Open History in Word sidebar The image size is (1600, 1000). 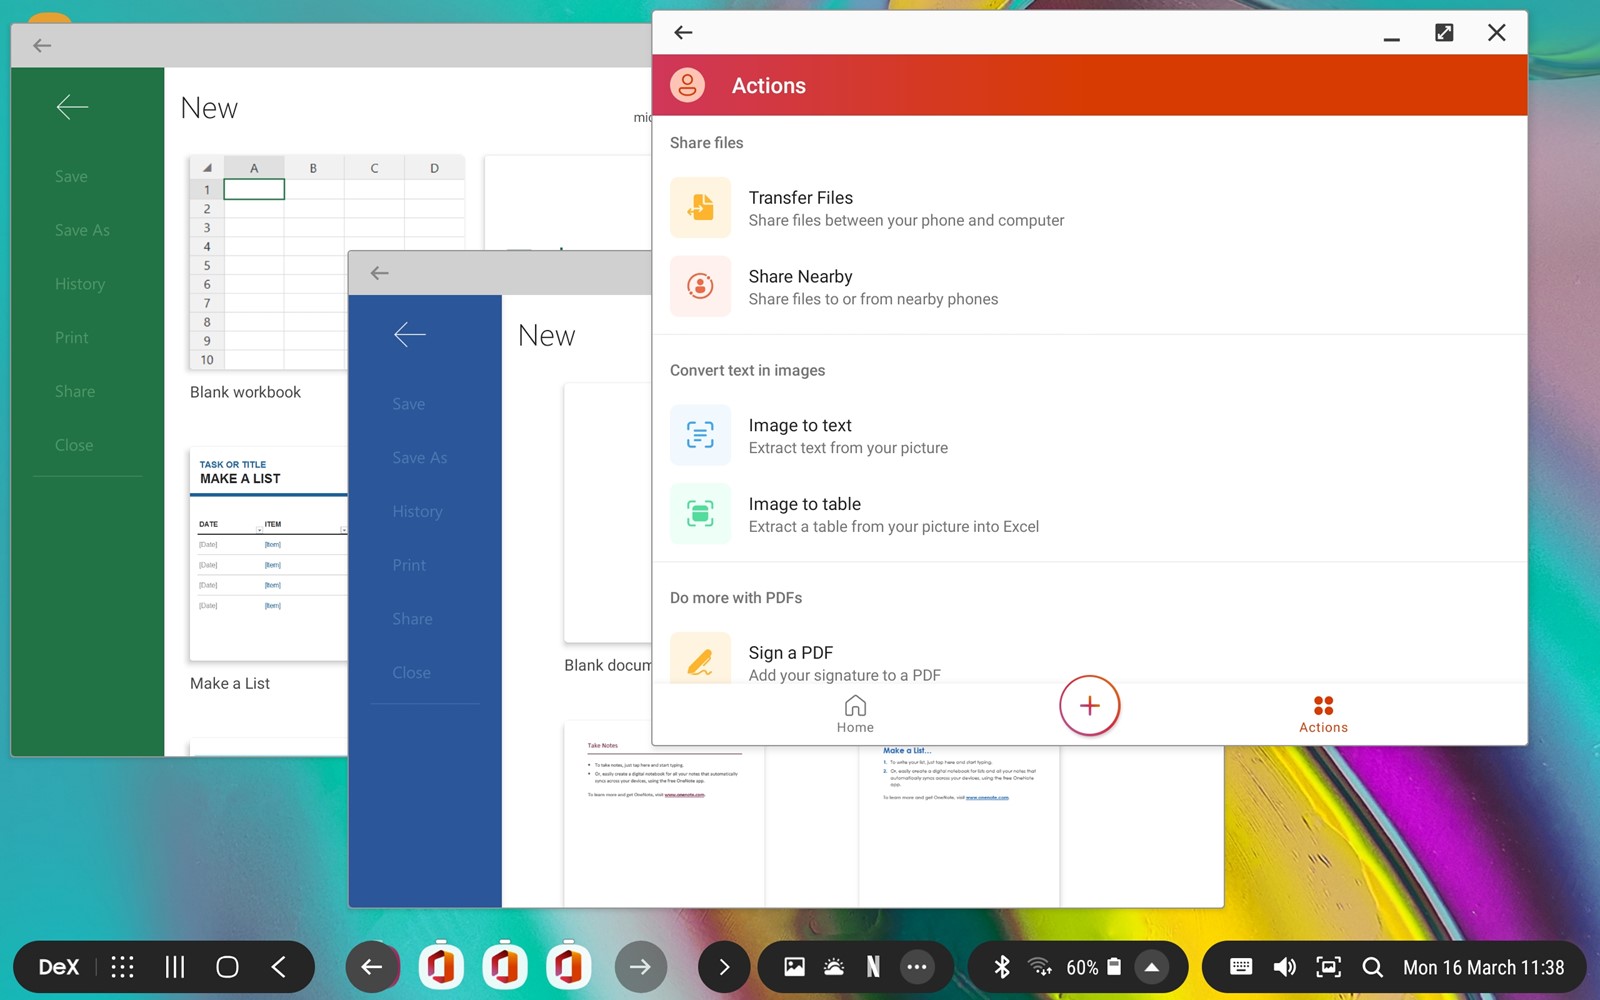pyautogui.click(x=417, y=512)
